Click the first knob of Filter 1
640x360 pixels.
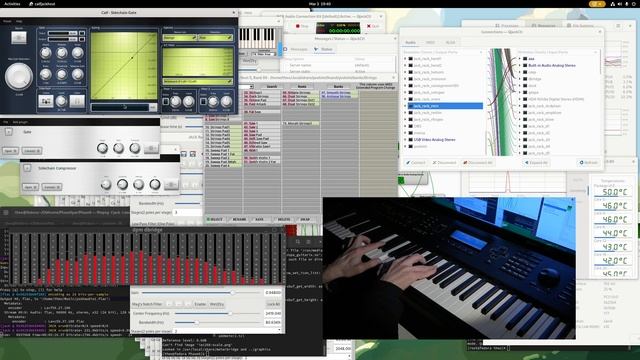tap(176, 101)
